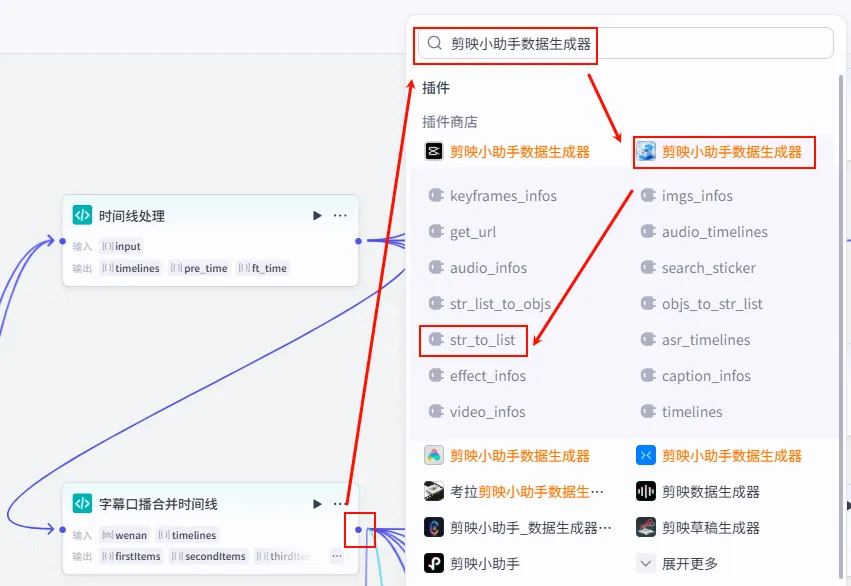Run the 字幕口播合并时间线 node
This screenshot has width=851, height=586.
tap(317, 504)
